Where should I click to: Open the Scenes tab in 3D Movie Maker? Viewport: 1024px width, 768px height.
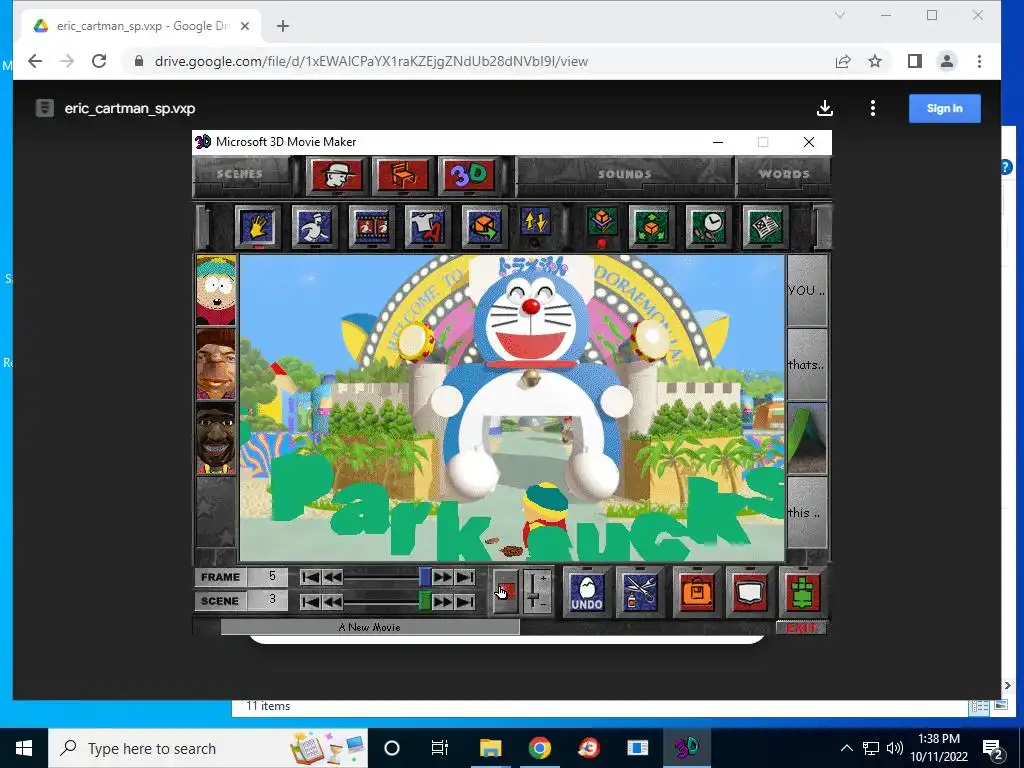[x=240, y=174]
